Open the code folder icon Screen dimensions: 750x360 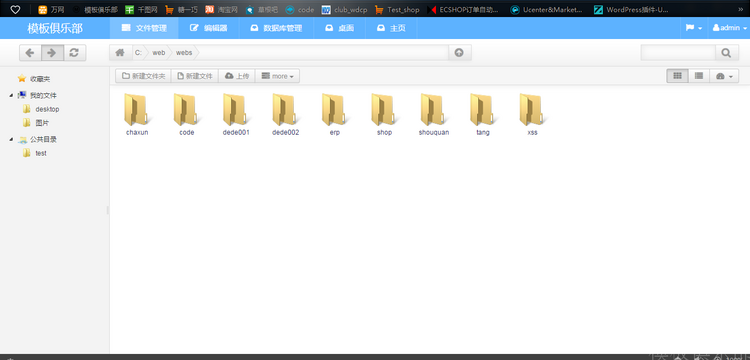coord(187,109)
